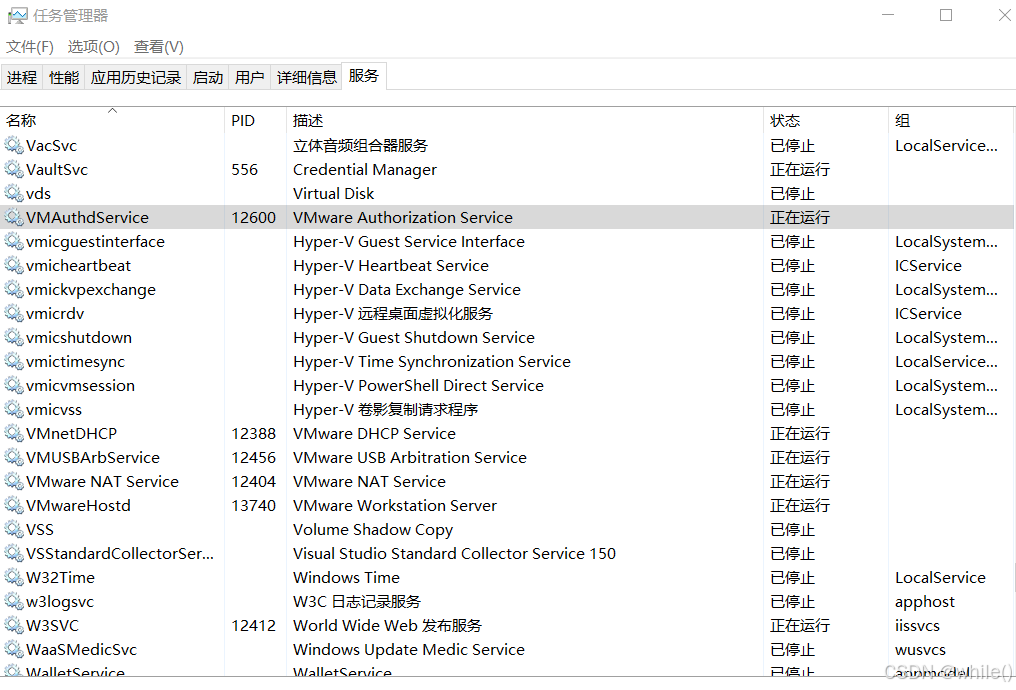Viewport: 1016px width, 690px height.
Task: Open the 选项(O) menu
Action: (93, 46)
